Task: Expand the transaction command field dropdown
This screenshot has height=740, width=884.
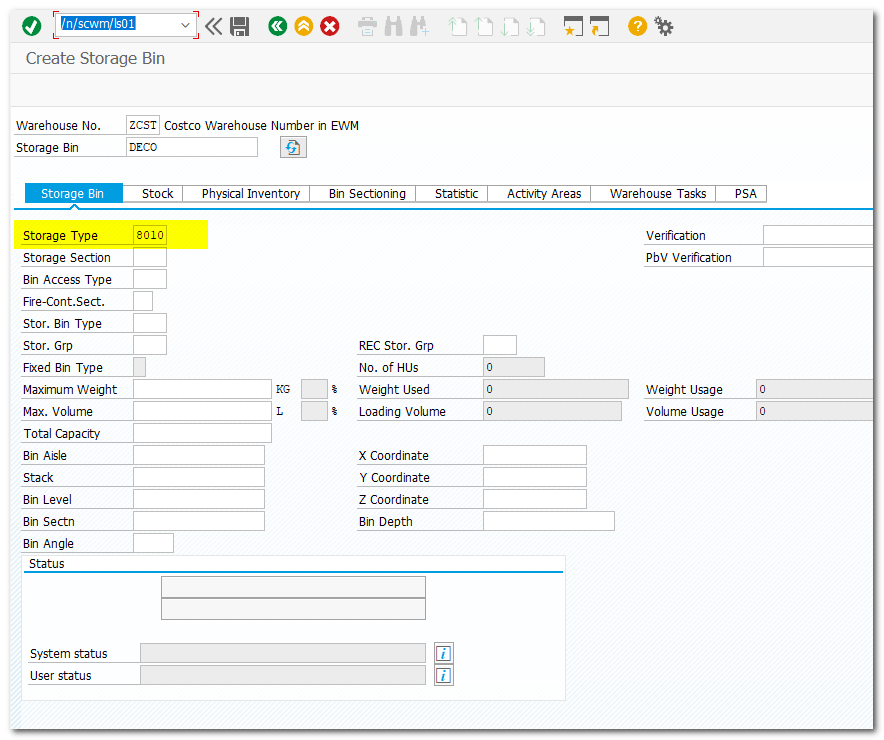Action: (x=185, y=25)
